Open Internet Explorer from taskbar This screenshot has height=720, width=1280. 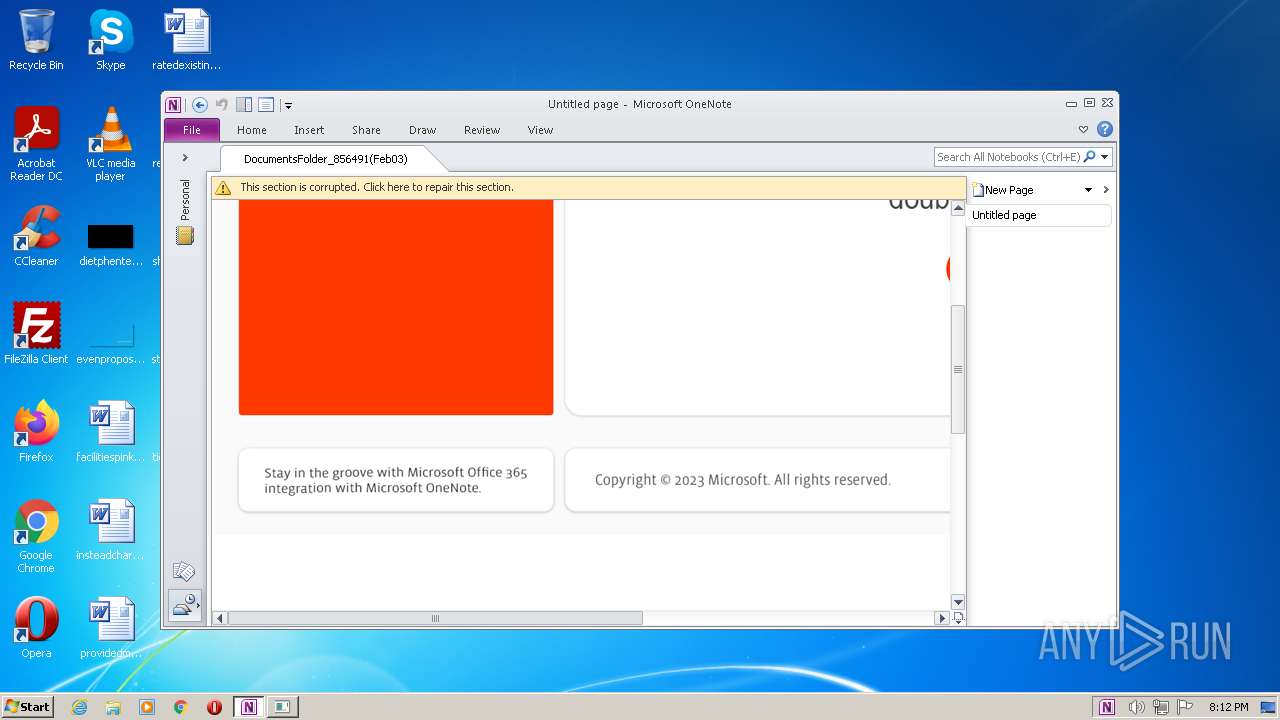[80, 707]
